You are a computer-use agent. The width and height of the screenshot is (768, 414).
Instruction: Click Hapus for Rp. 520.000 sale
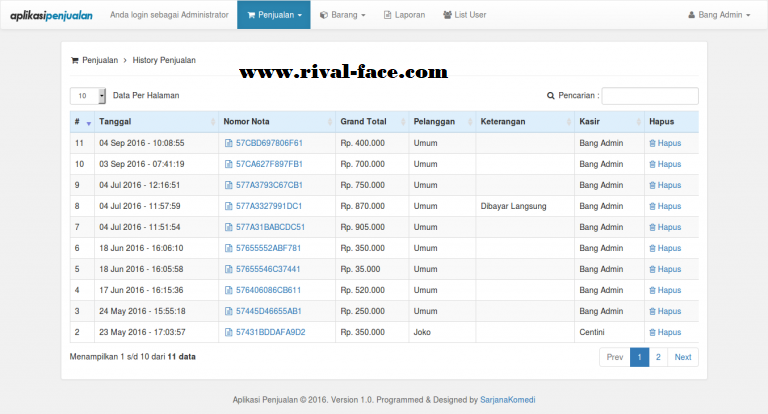point(665,291)
